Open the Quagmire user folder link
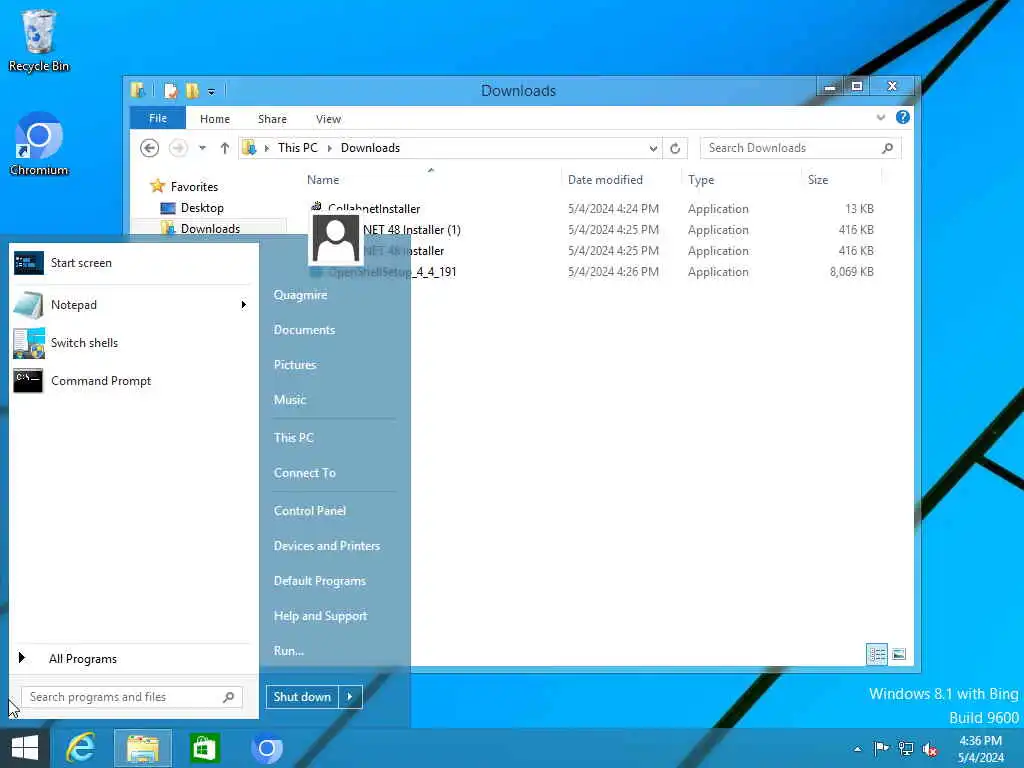 point(300,295)
